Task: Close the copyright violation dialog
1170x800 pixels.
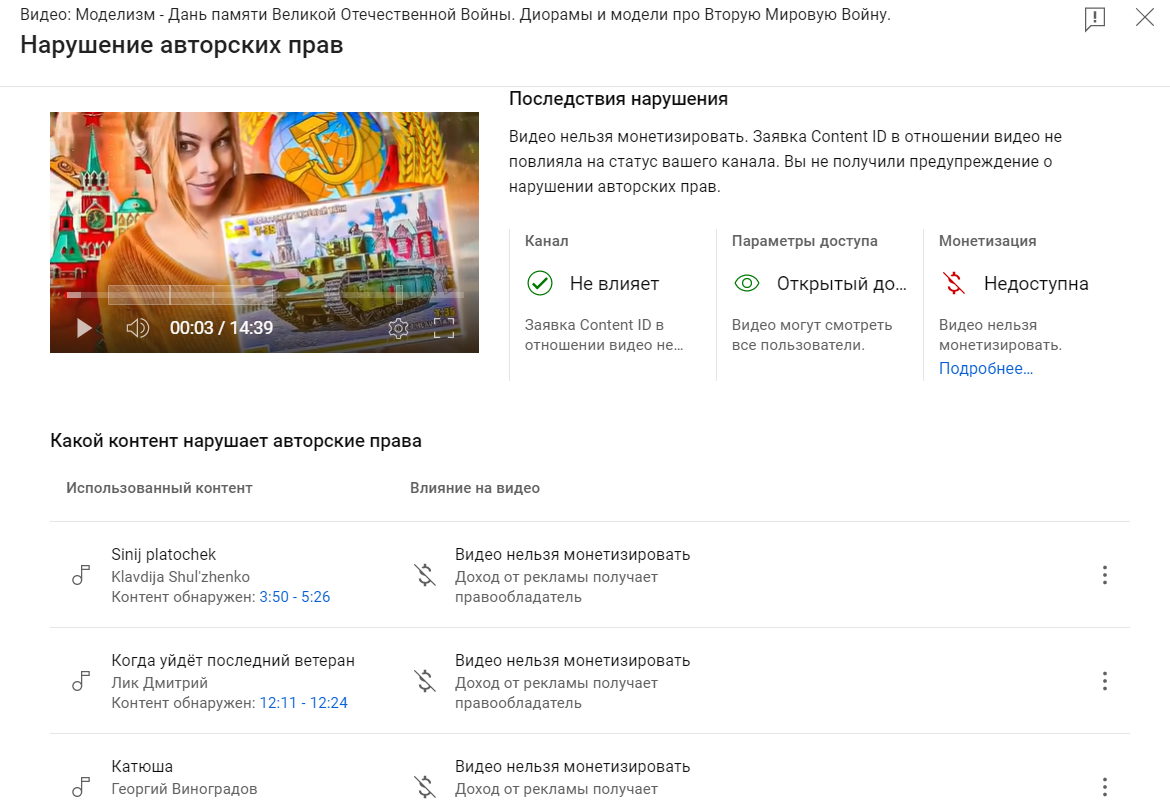Action: point(1145,17)
